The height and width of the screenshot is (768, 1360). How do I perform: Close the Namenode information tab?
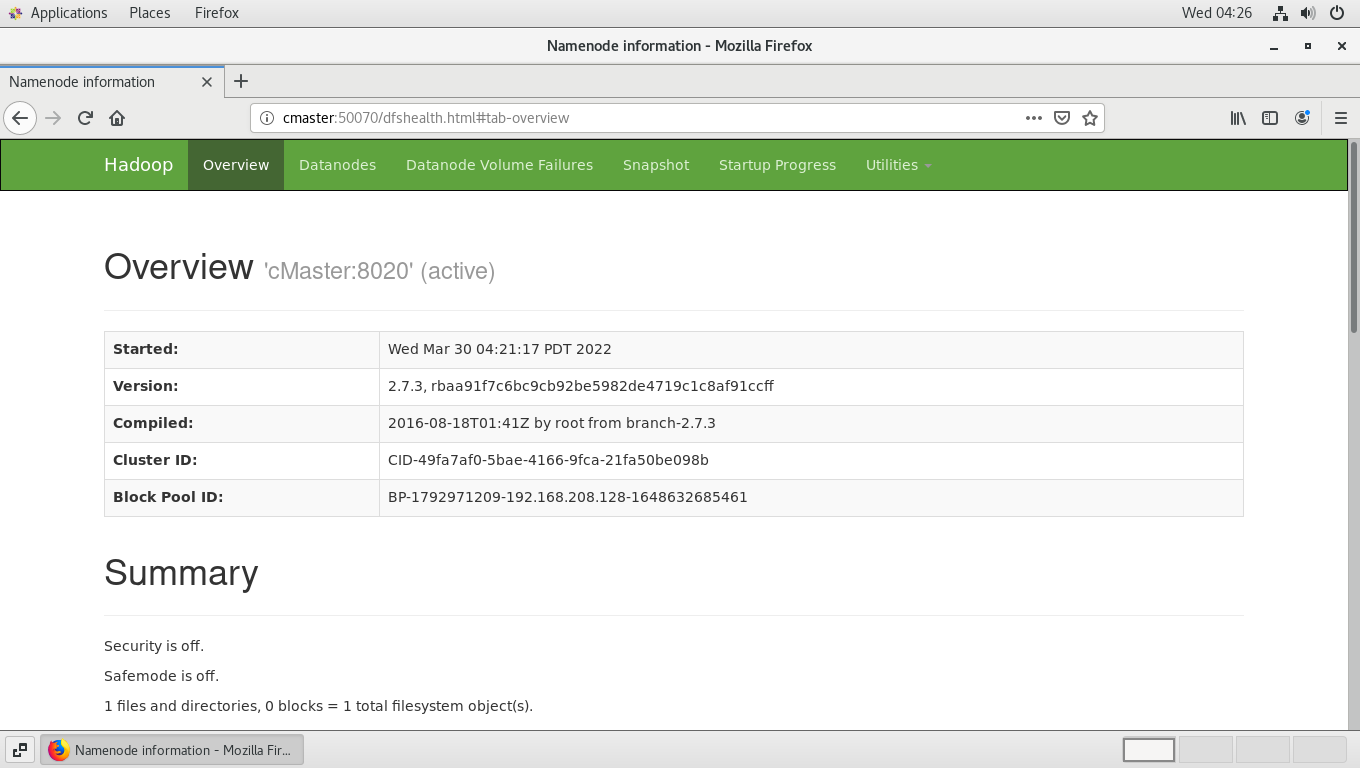[x=207, y=82]
